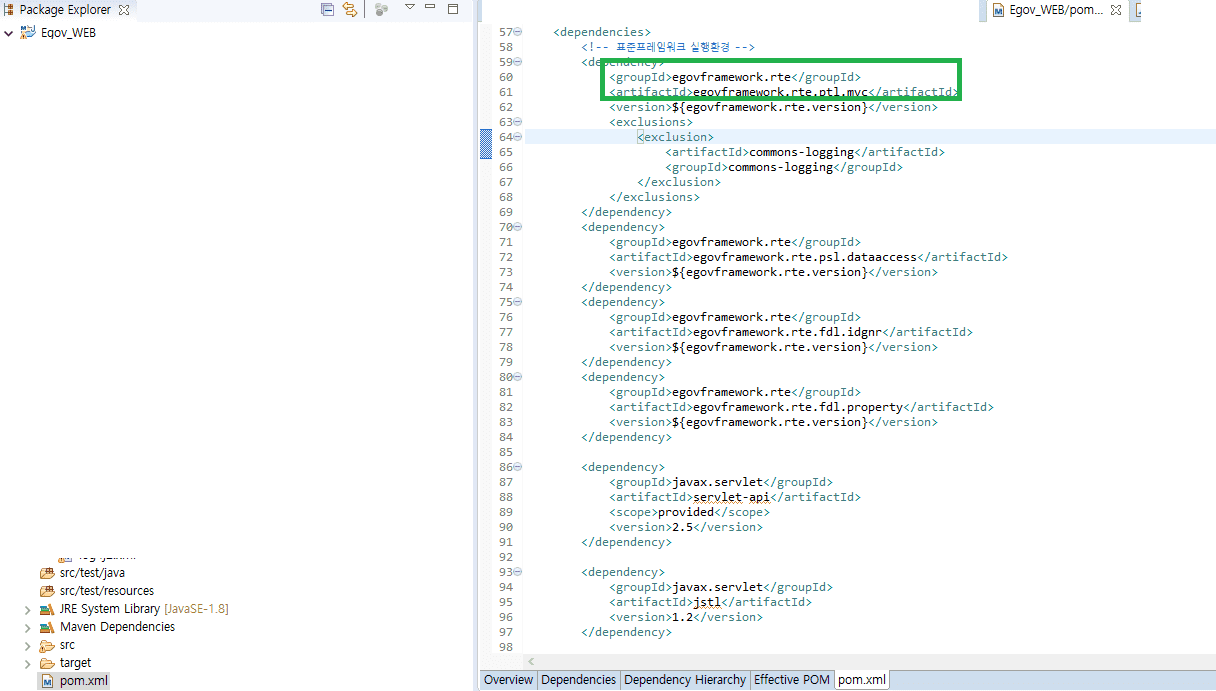Expand the src folder node
Viewport: 1216px width, 691px height.
tap(27, 645)
